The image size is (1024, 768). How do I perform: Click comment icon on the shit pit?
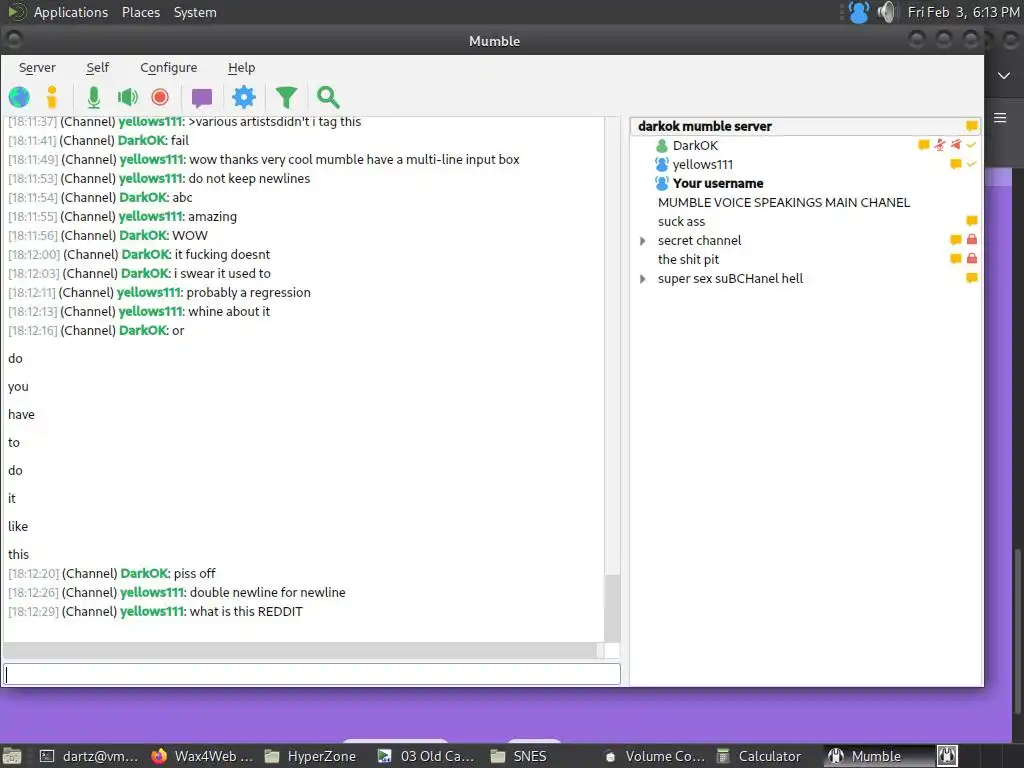[x=955, y=259]
